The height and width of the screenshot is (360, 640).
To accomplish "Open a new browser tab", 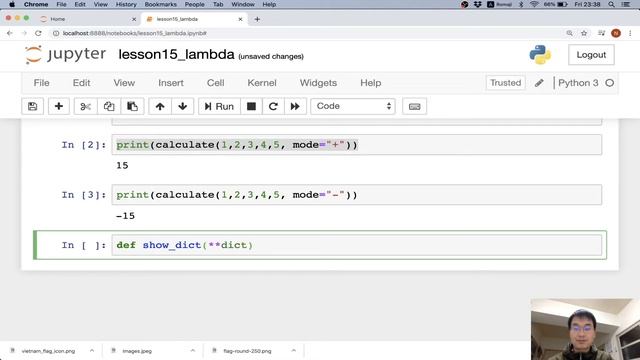I will coord(257,19).
